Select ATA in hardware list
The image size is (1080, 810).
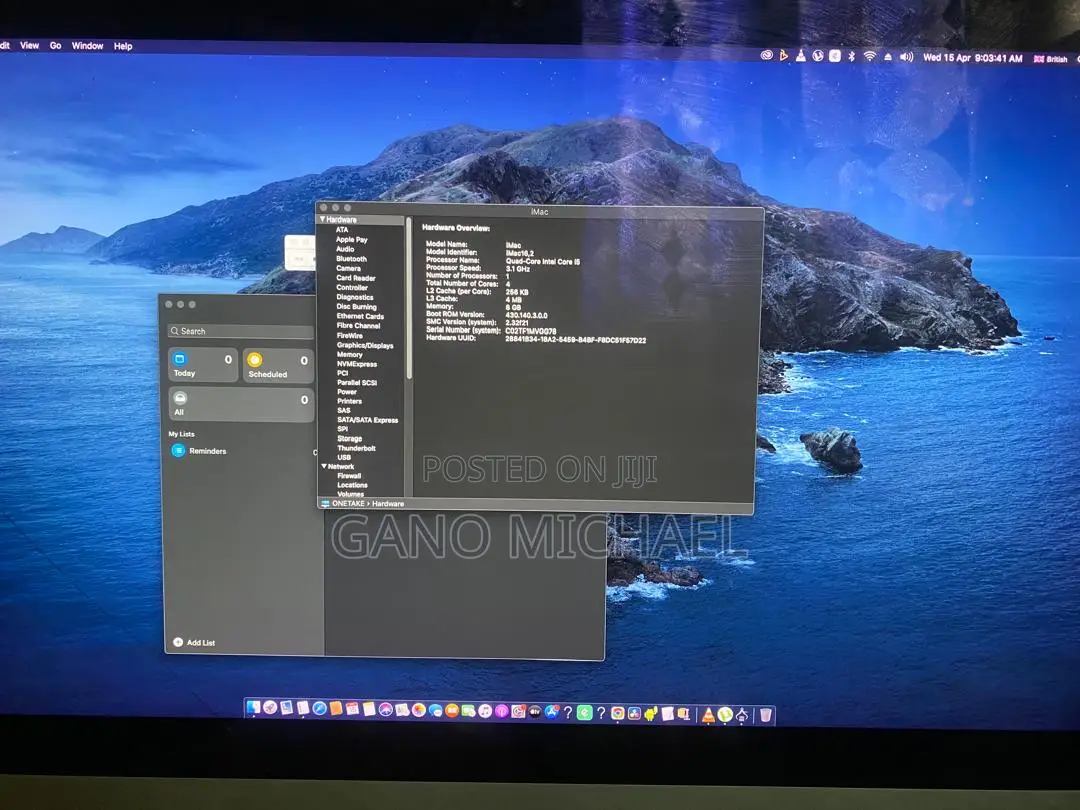pyautogui.click(x=342, y=229)
